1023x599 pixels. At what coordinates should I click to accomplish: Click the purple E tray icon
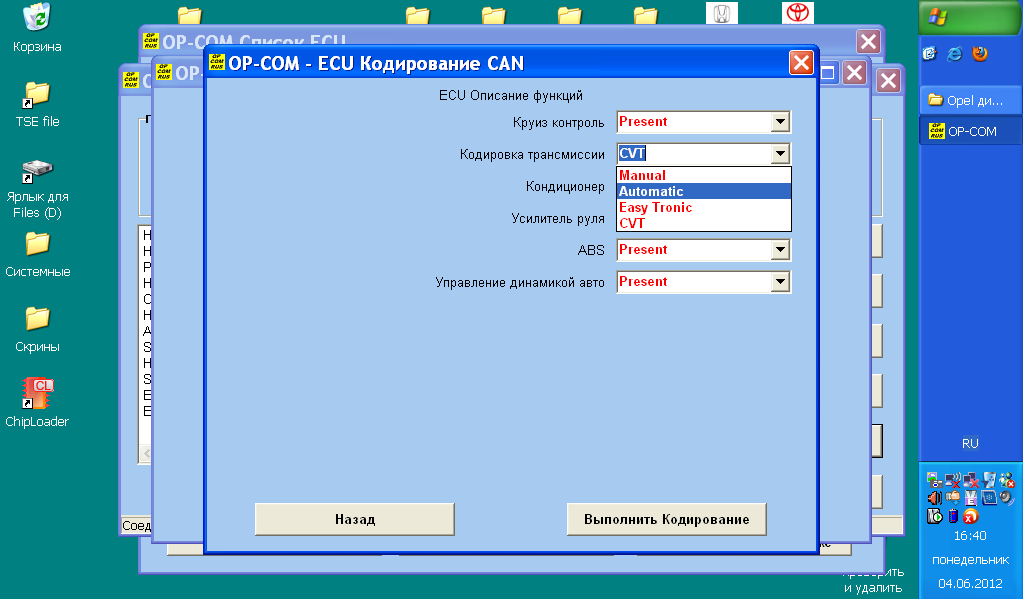coord(971,498)
